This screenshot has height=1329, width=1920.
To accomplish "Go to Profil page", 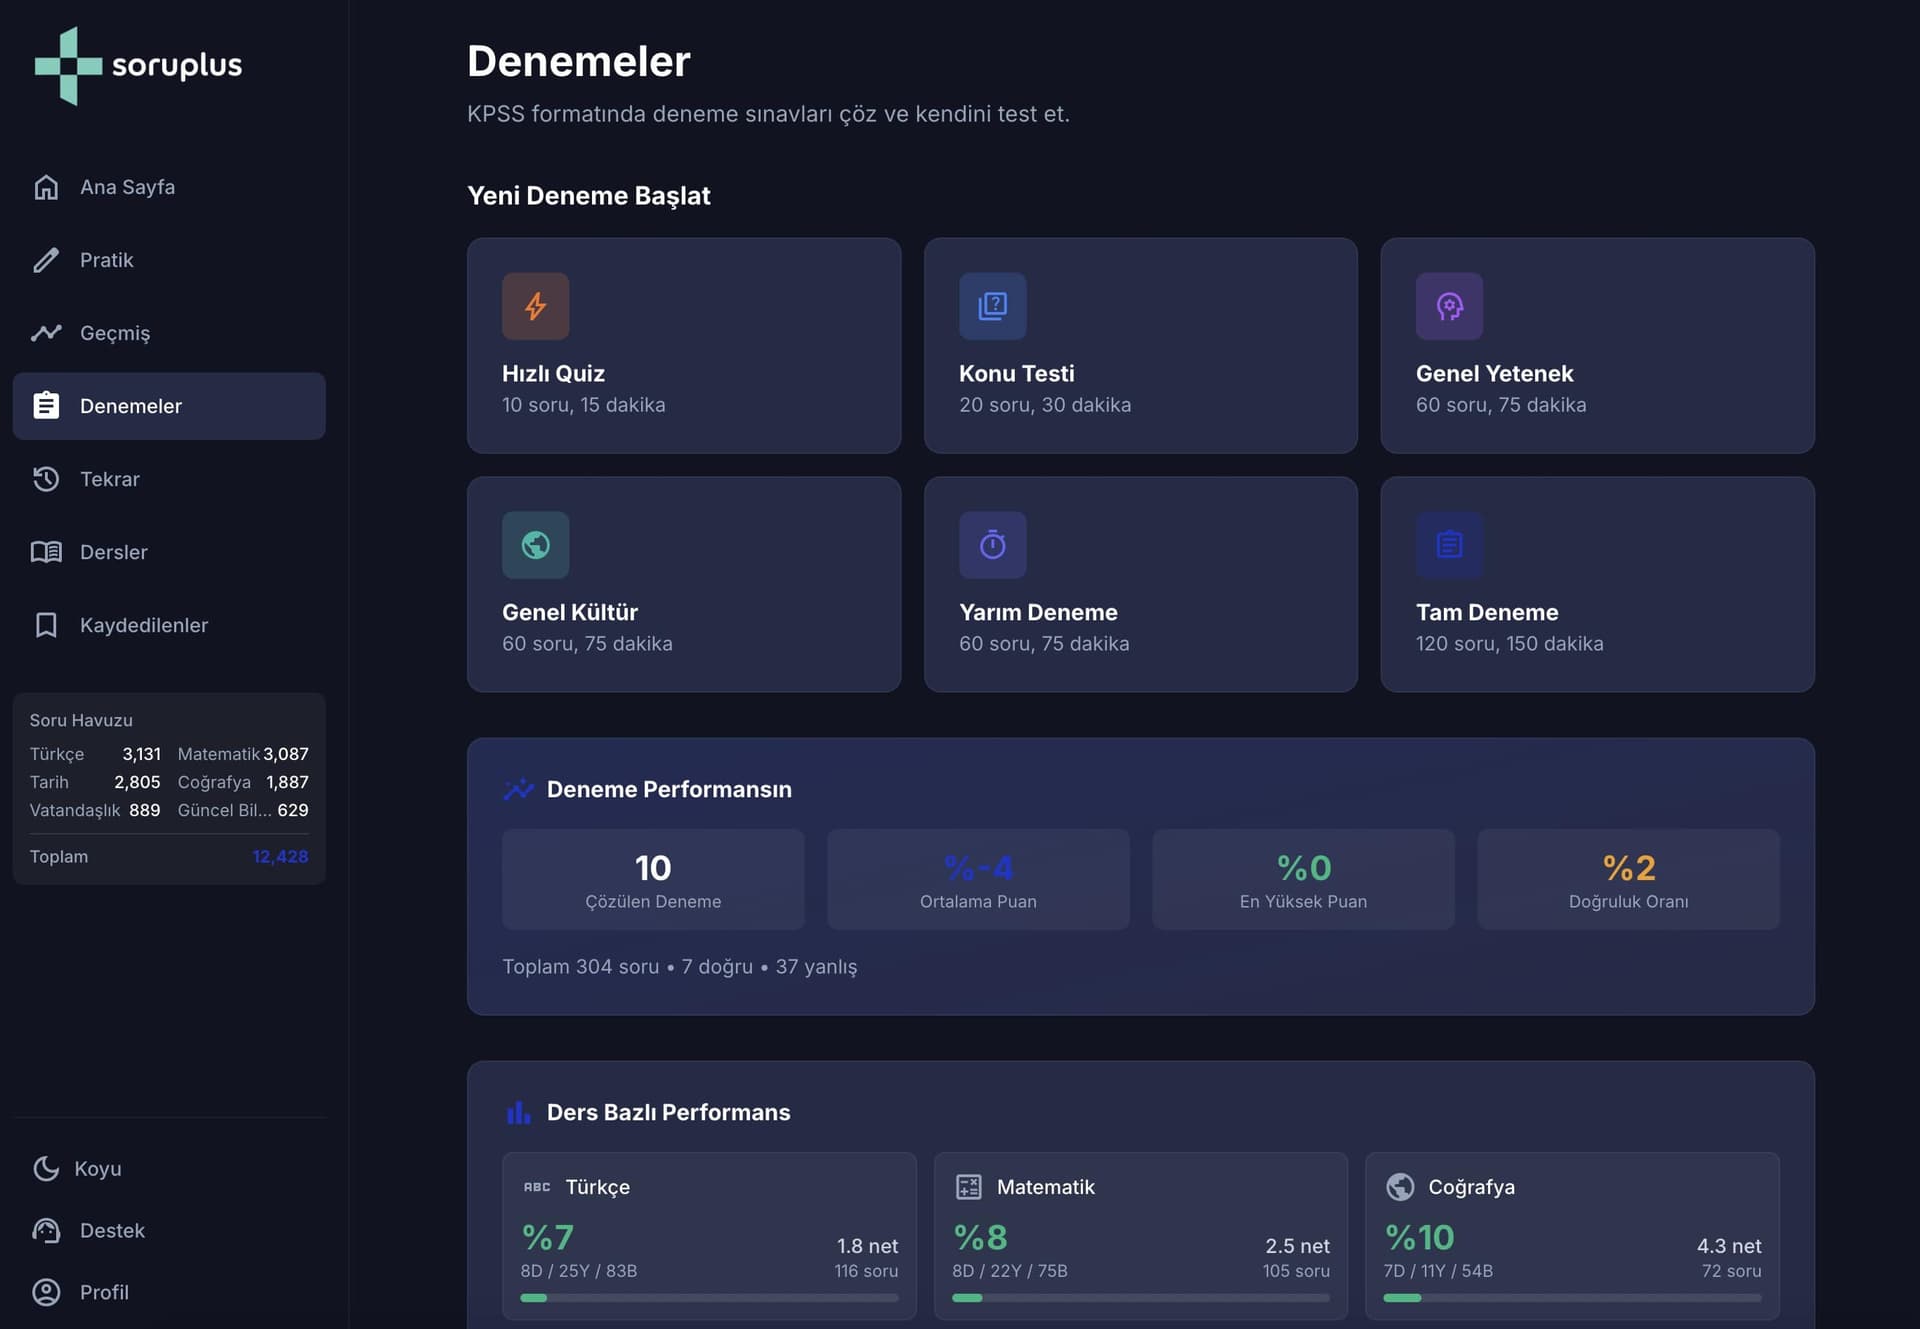I will (104, 1292).
